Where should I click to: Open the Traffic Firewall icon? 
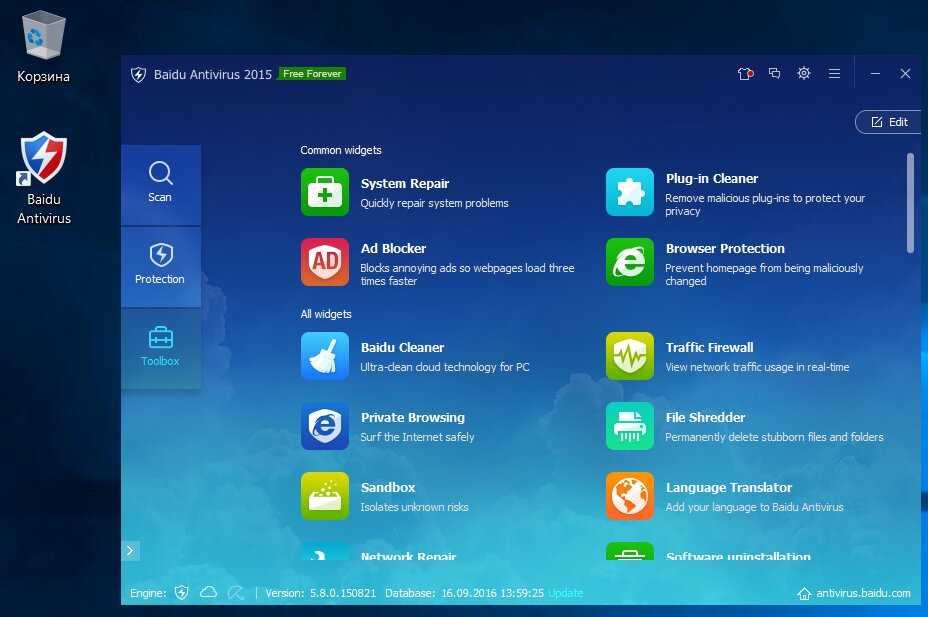coord(630,356)
